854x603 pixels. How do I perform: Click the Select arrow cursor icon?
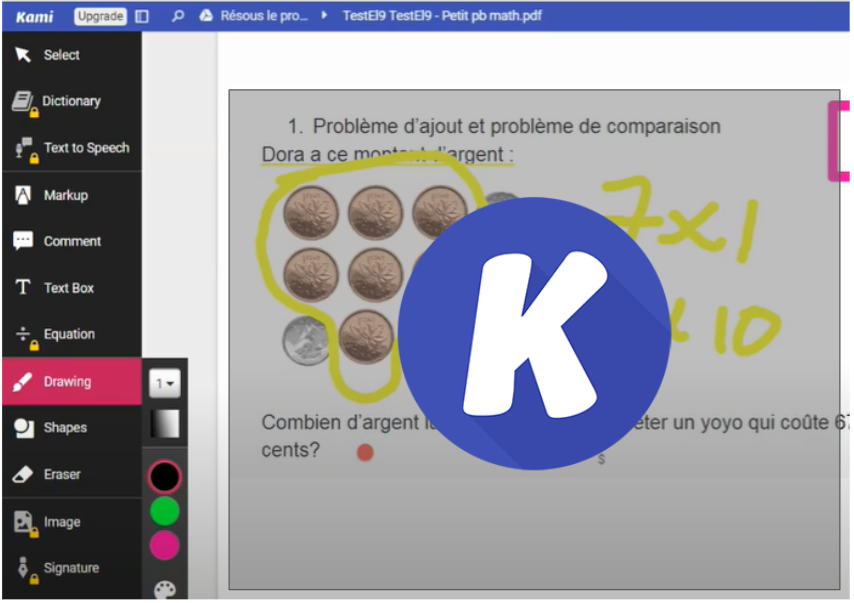(x=23, y=54)
